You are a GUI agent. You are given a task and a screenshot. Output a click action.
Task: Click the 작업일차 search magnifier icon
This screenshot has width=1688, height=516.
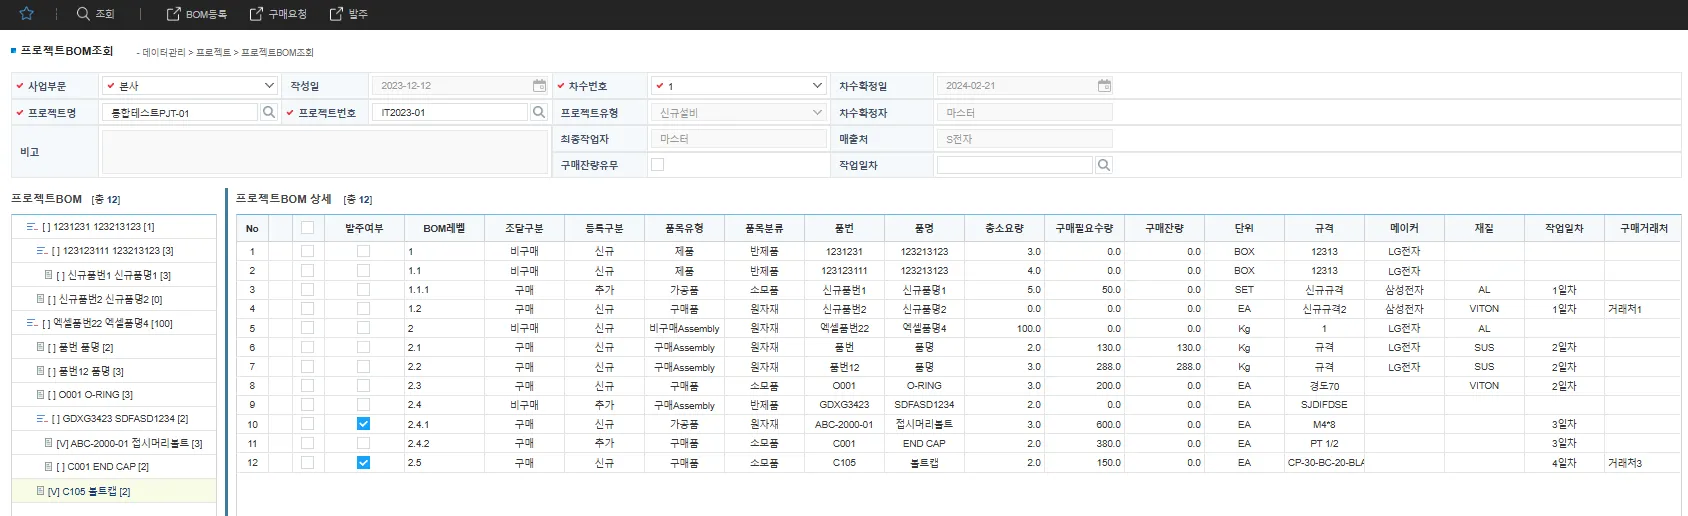(1104, 165)
